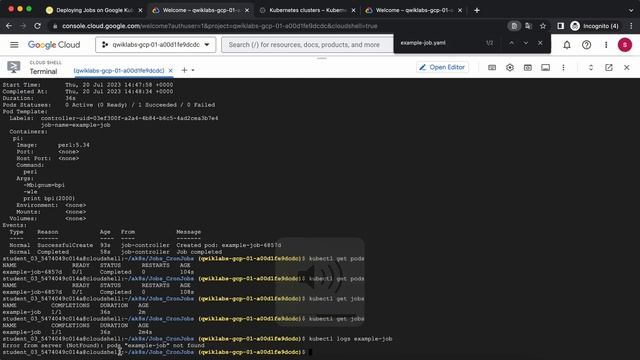The height and width of the screenshot is (360, 640).
Task: Open the translate page icon
Action: pyautogui.click(x=529, y=26)
